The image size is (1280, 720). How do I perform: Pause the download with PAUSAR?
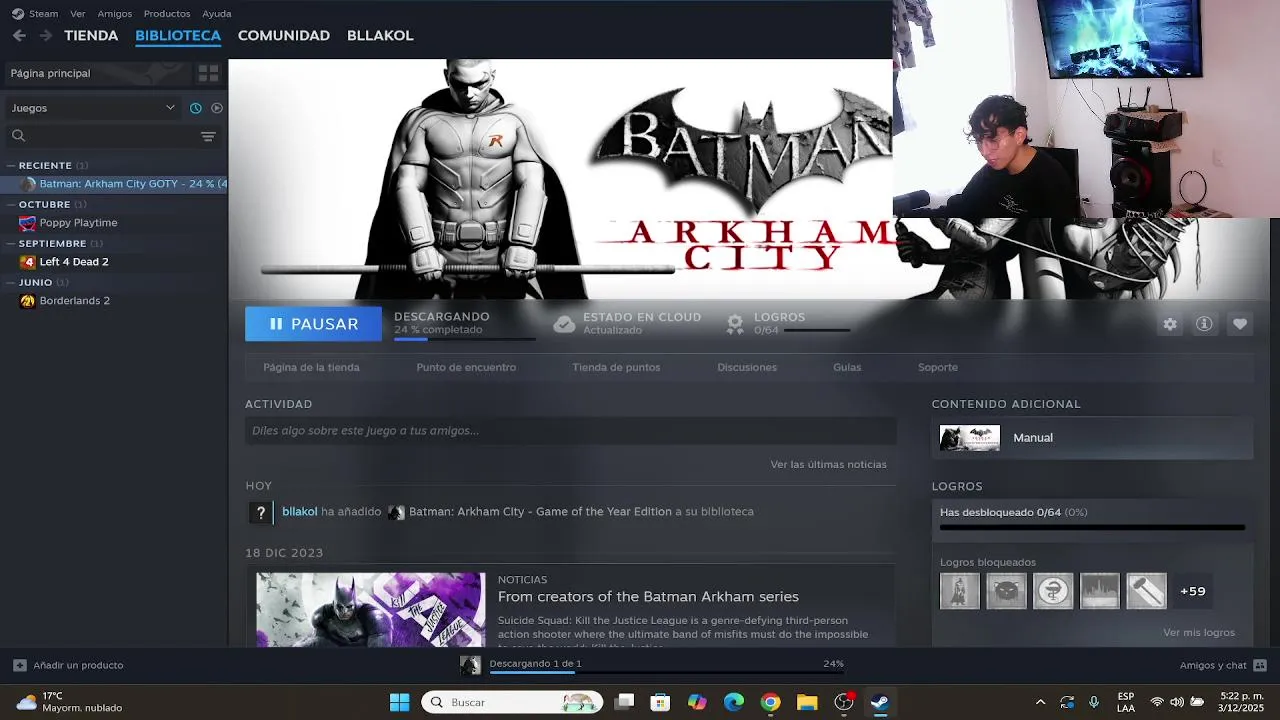coord(313,324)
